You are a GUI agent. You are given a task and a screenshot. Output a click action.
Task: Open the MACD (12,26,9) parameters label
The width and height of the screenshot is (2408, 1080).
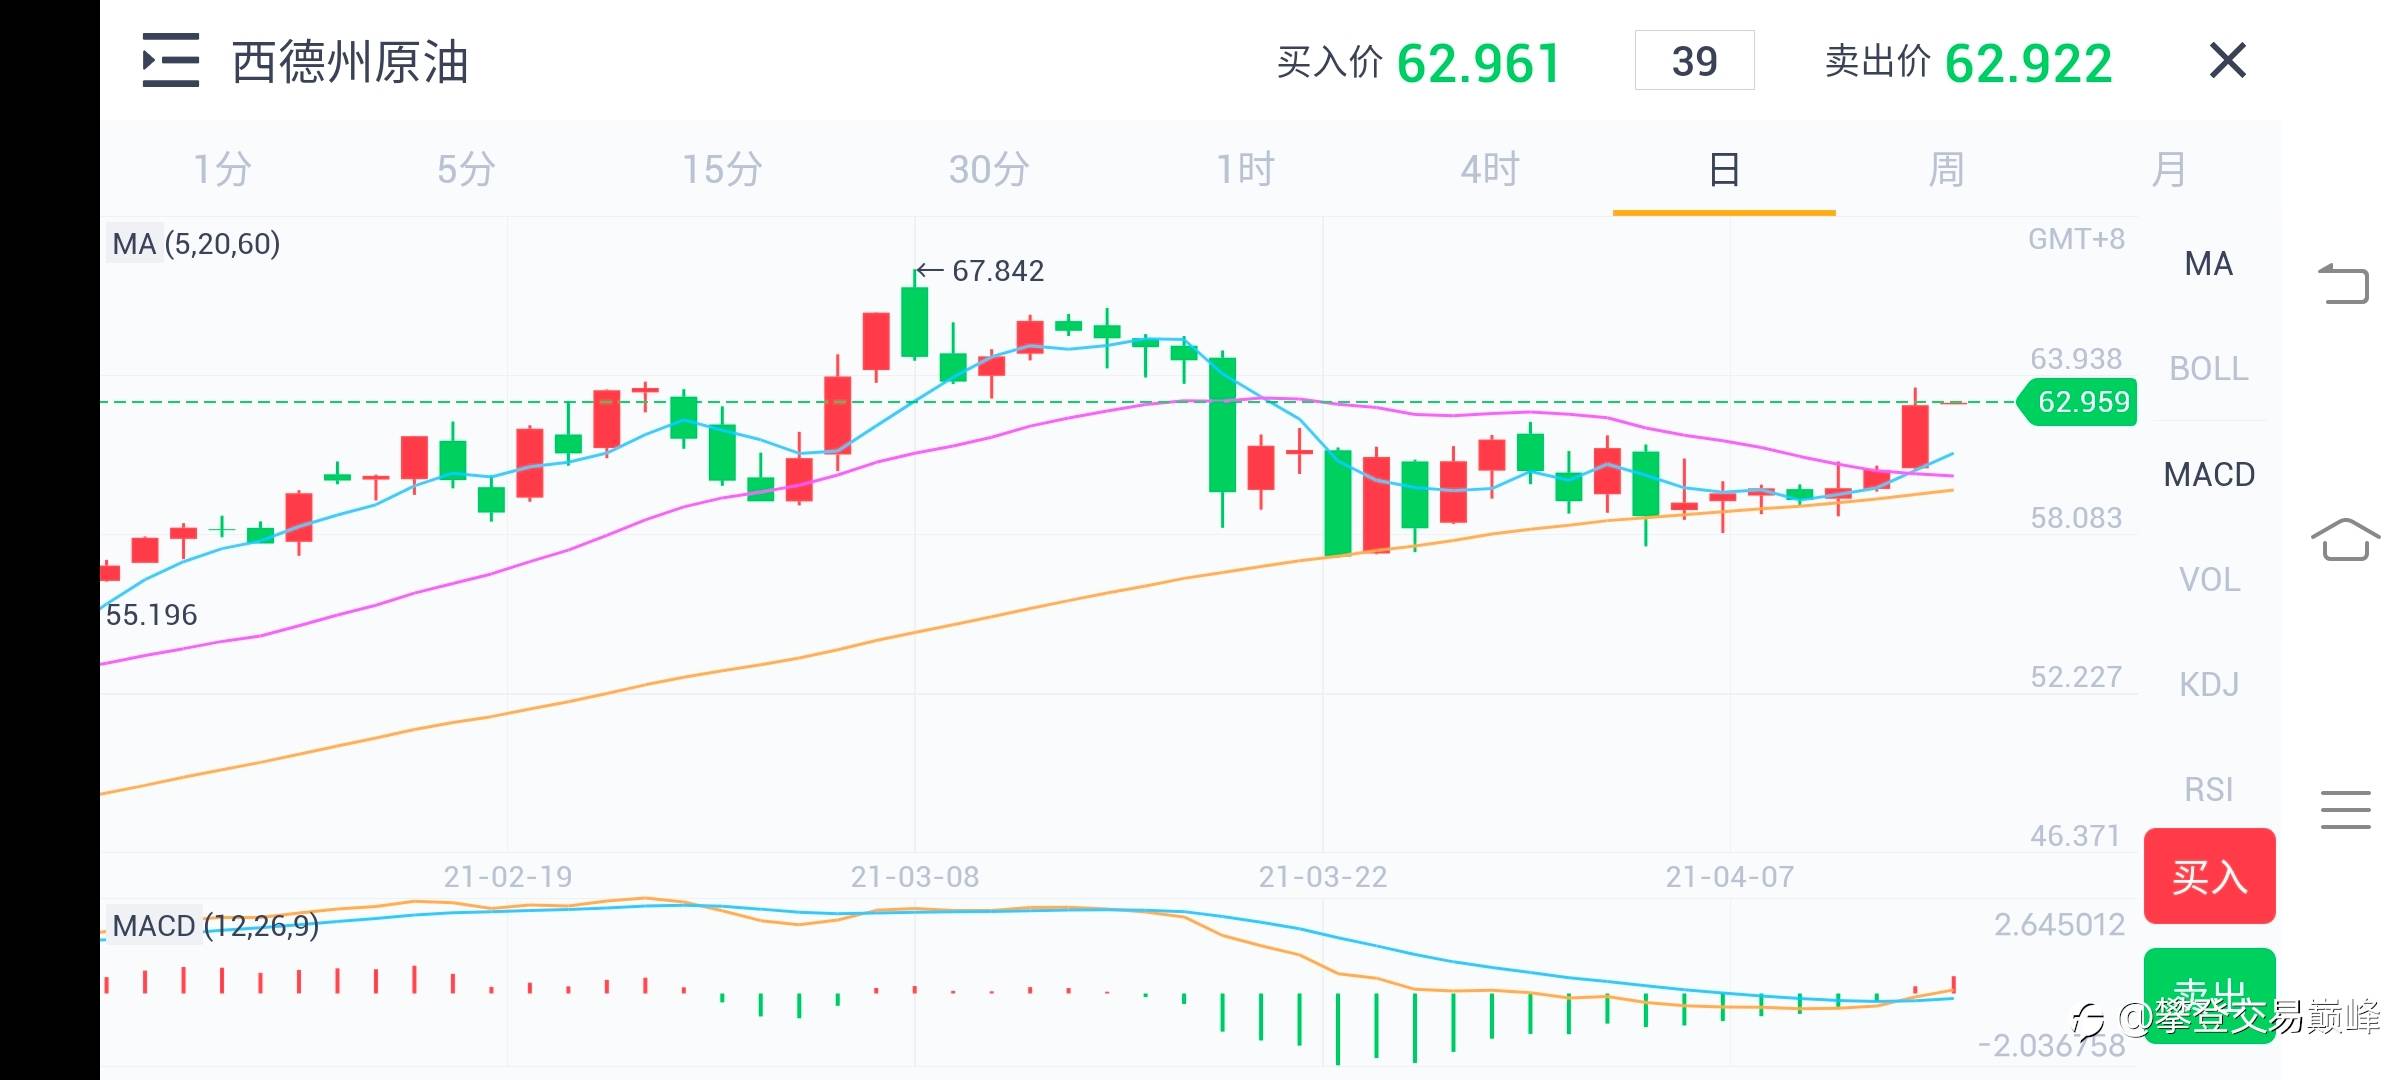coord(215,926)
